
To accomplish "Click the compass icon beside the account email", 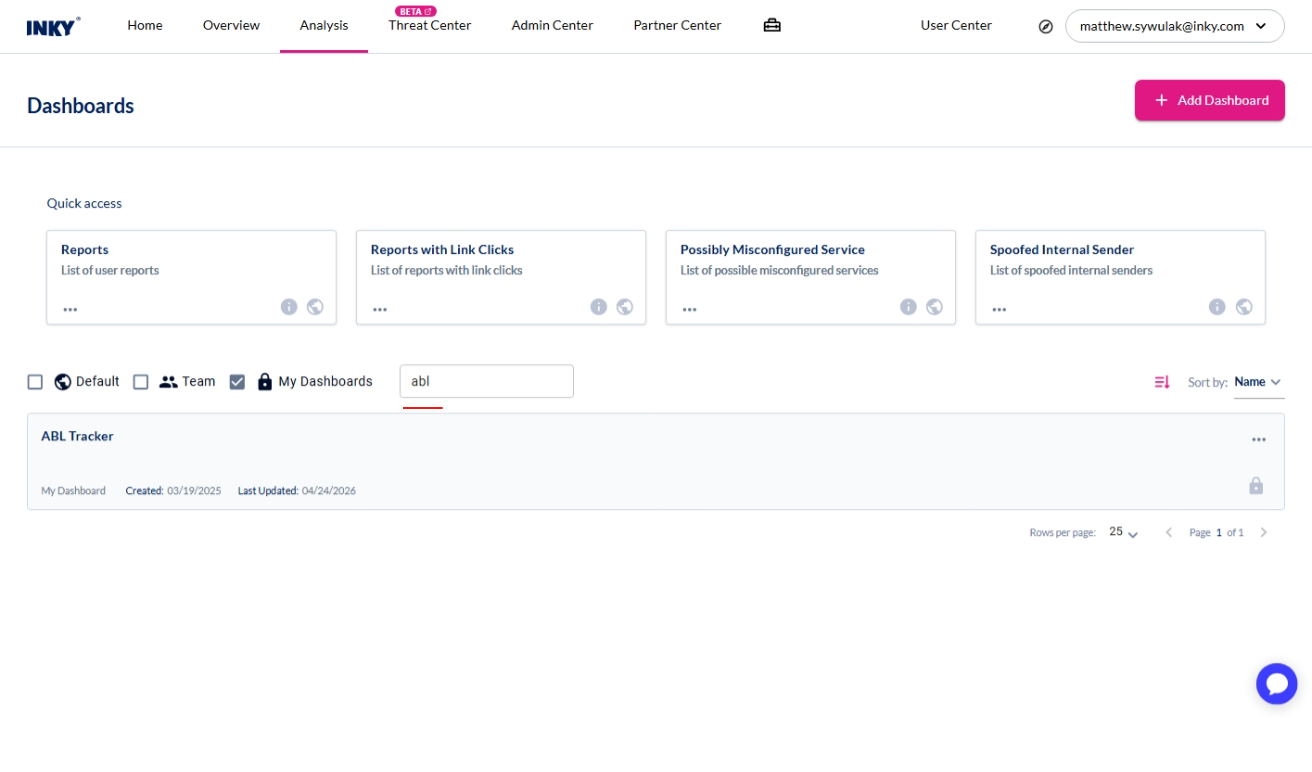I will [x=1046, y=27].
